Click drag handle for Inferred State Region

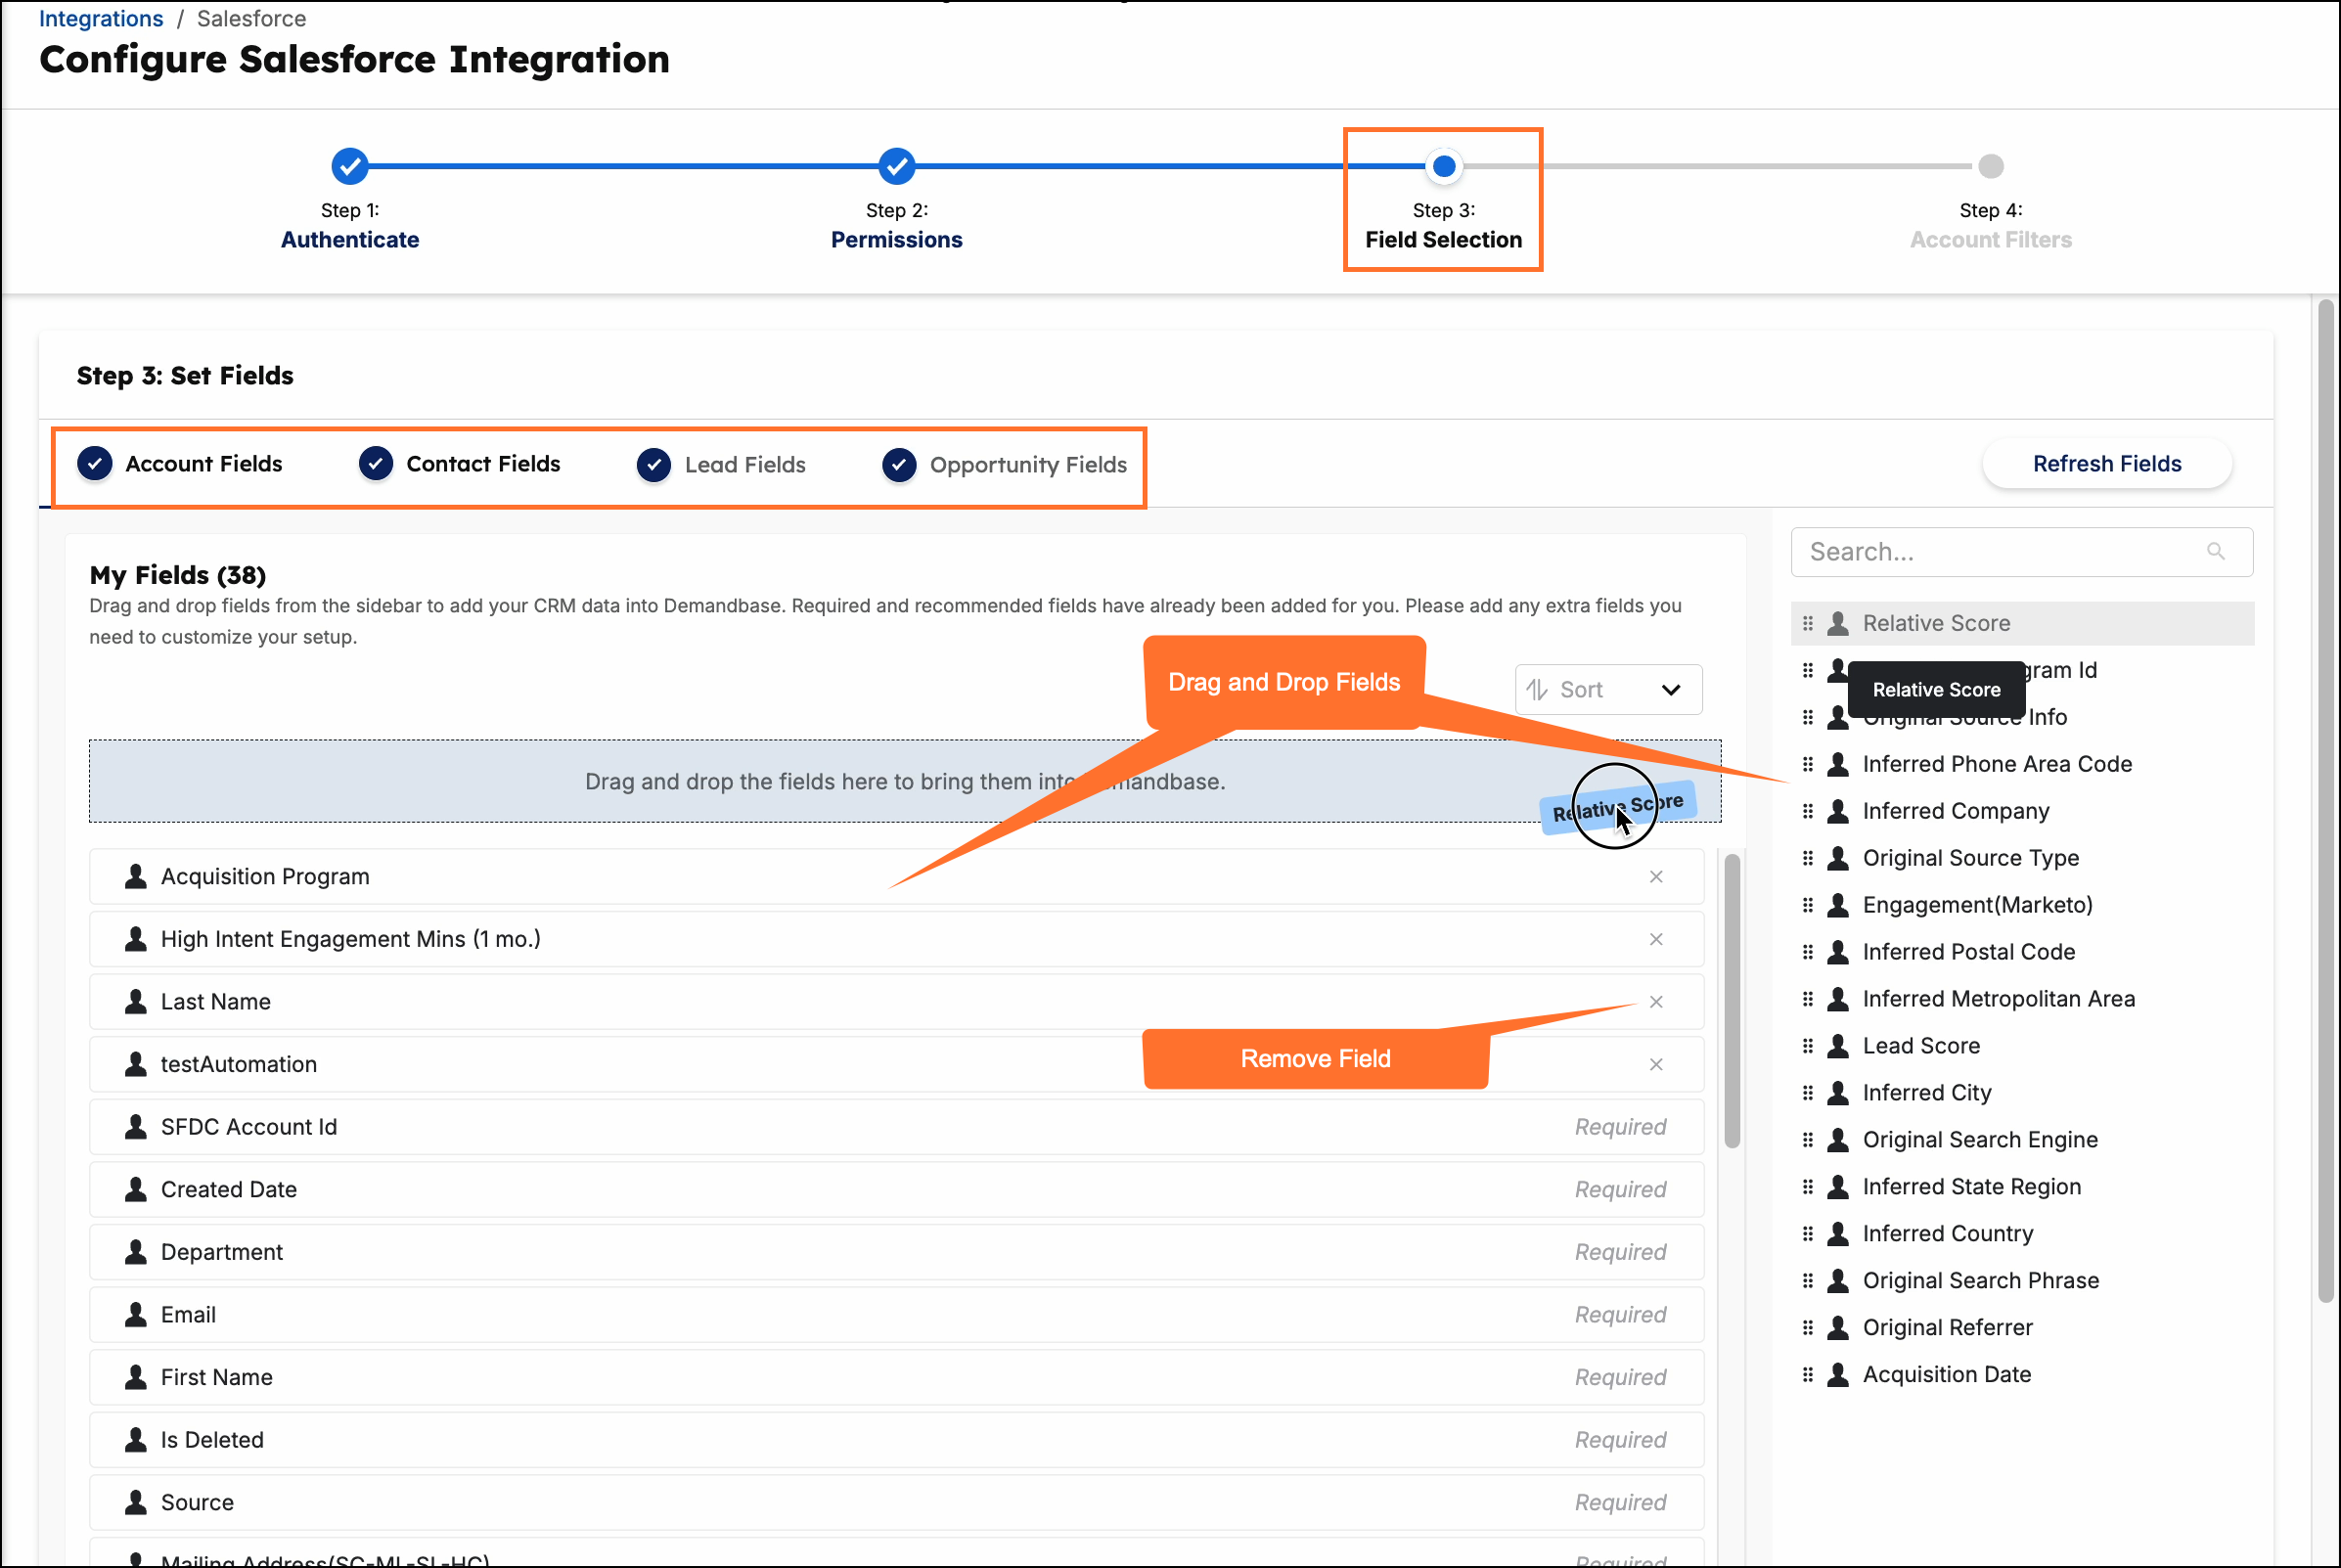coord(1807,1187)
